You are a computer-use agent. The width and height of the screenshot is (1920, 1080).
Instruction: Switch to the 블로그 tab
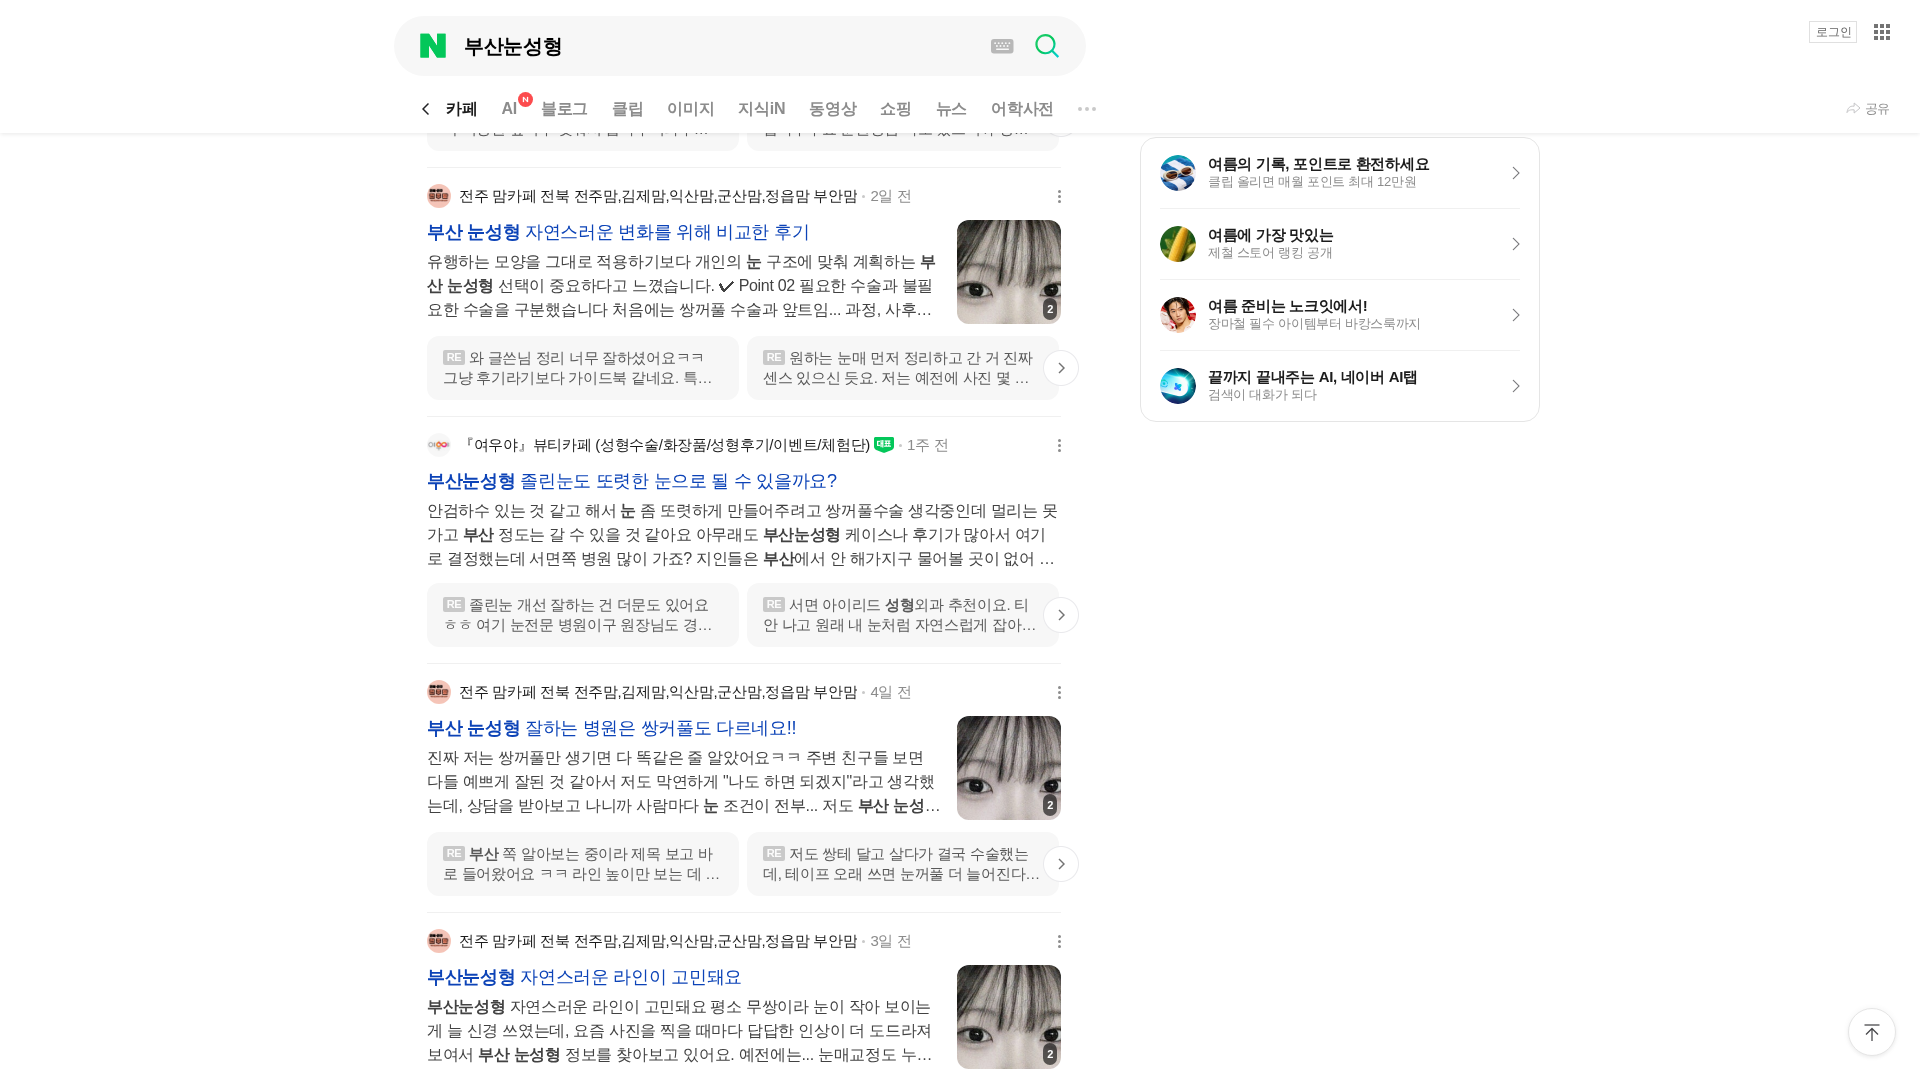564,109
